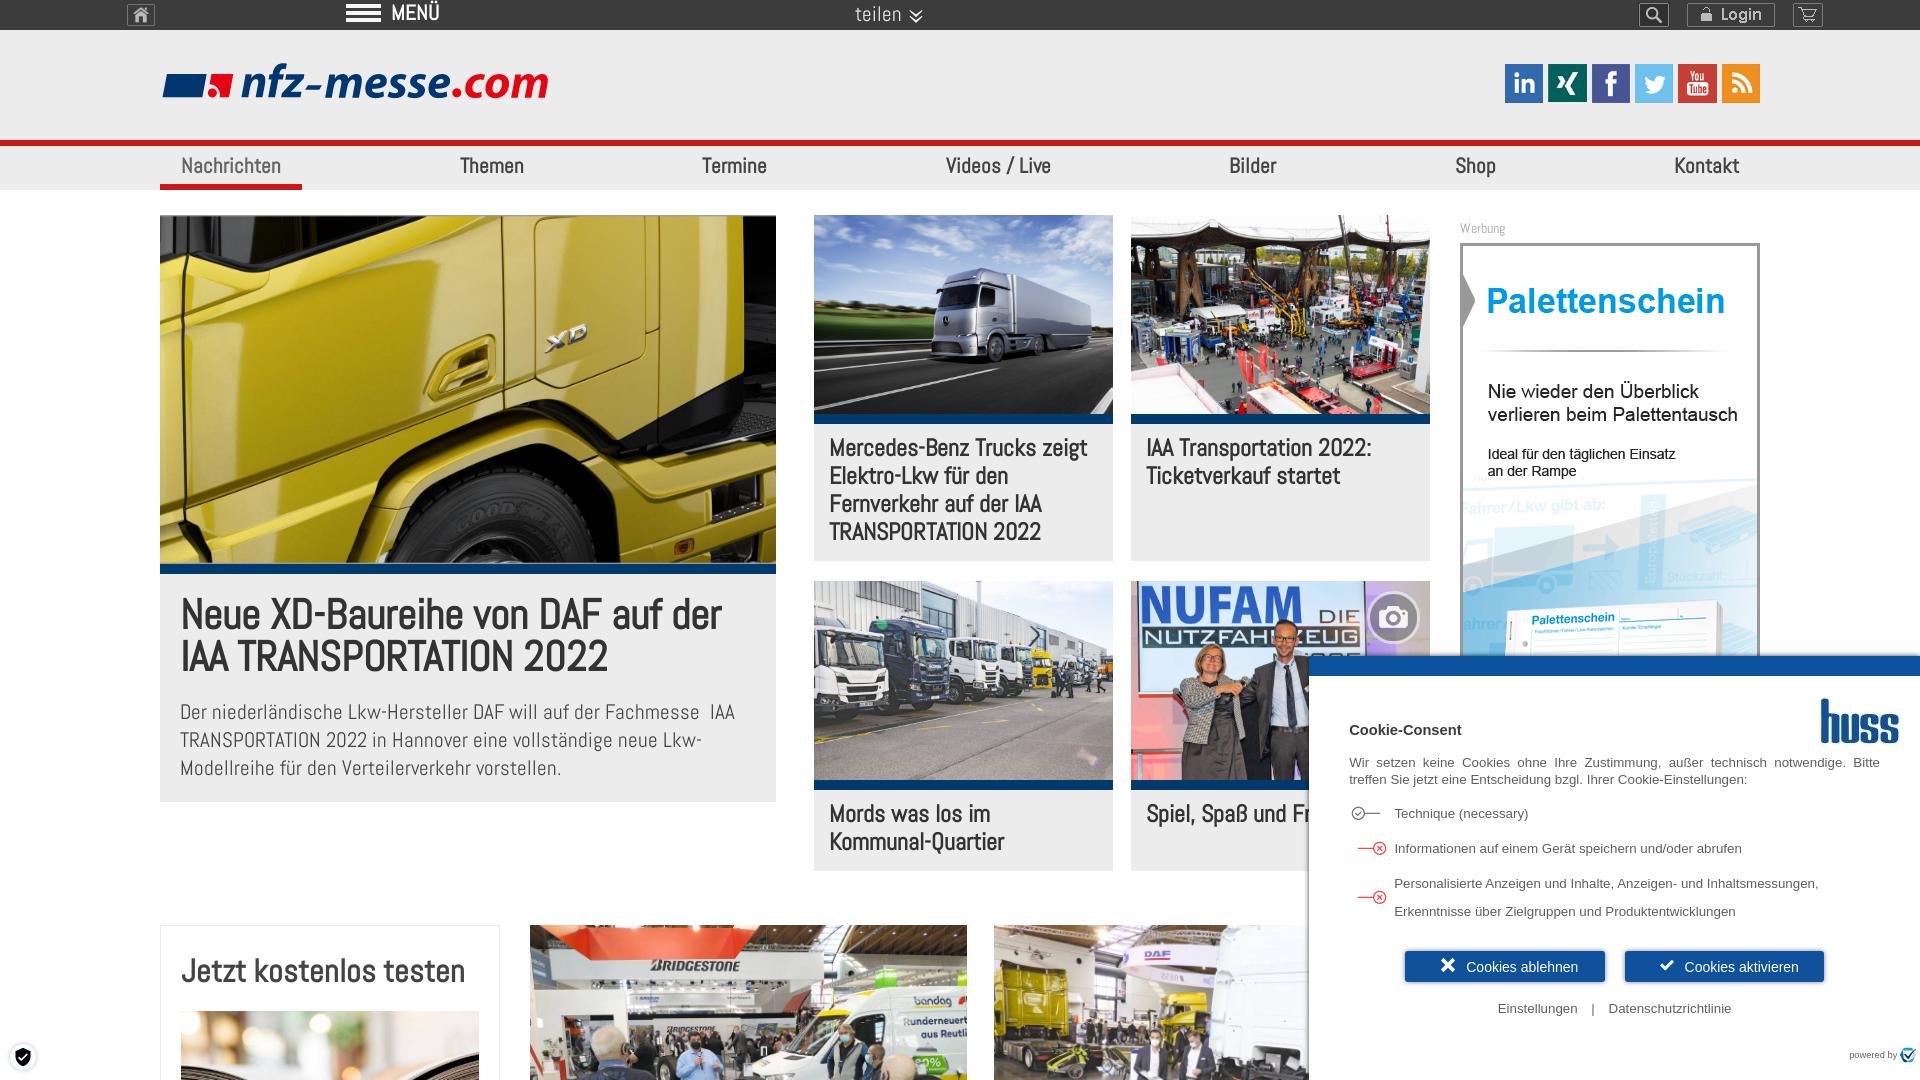This screenshot has height=1080, width=1920.
Task: Open the Mercedes-Benz Trucks Elektro-Lkw article
Action: (x=958, y=490)
